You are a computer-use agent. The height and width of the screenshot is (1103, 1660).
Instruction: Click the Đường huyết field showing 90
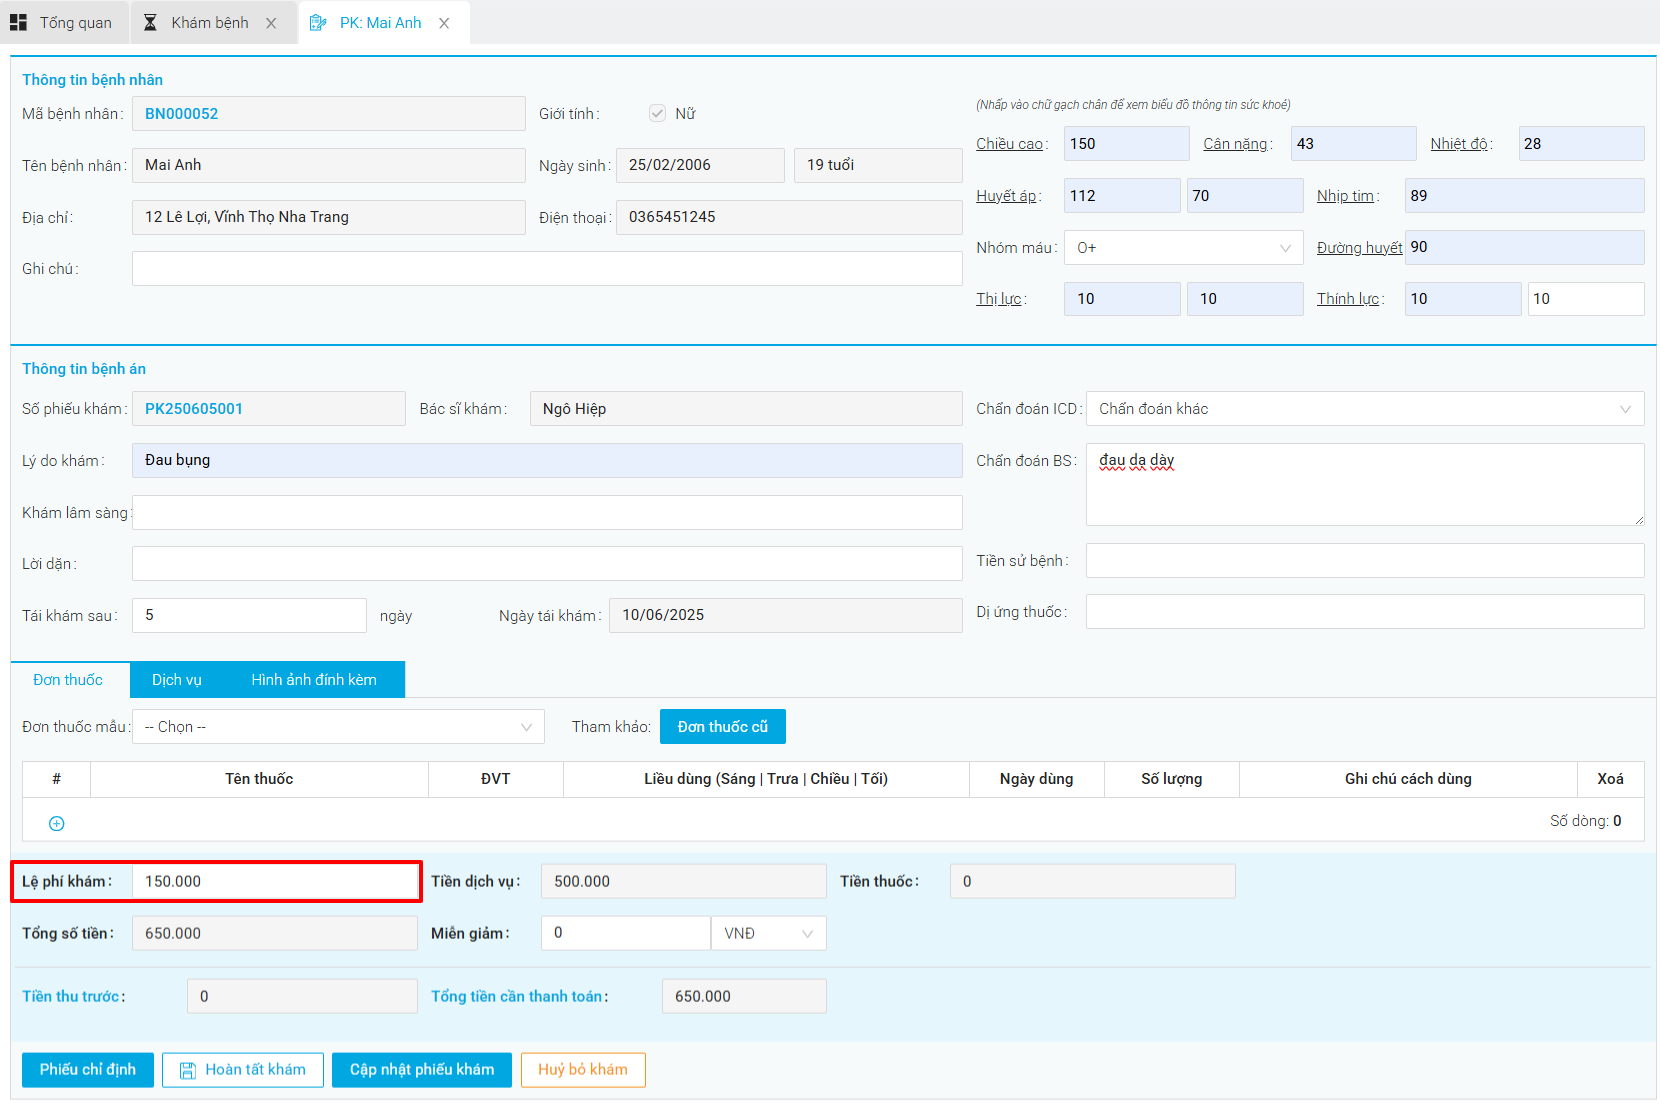(1524, 248)
